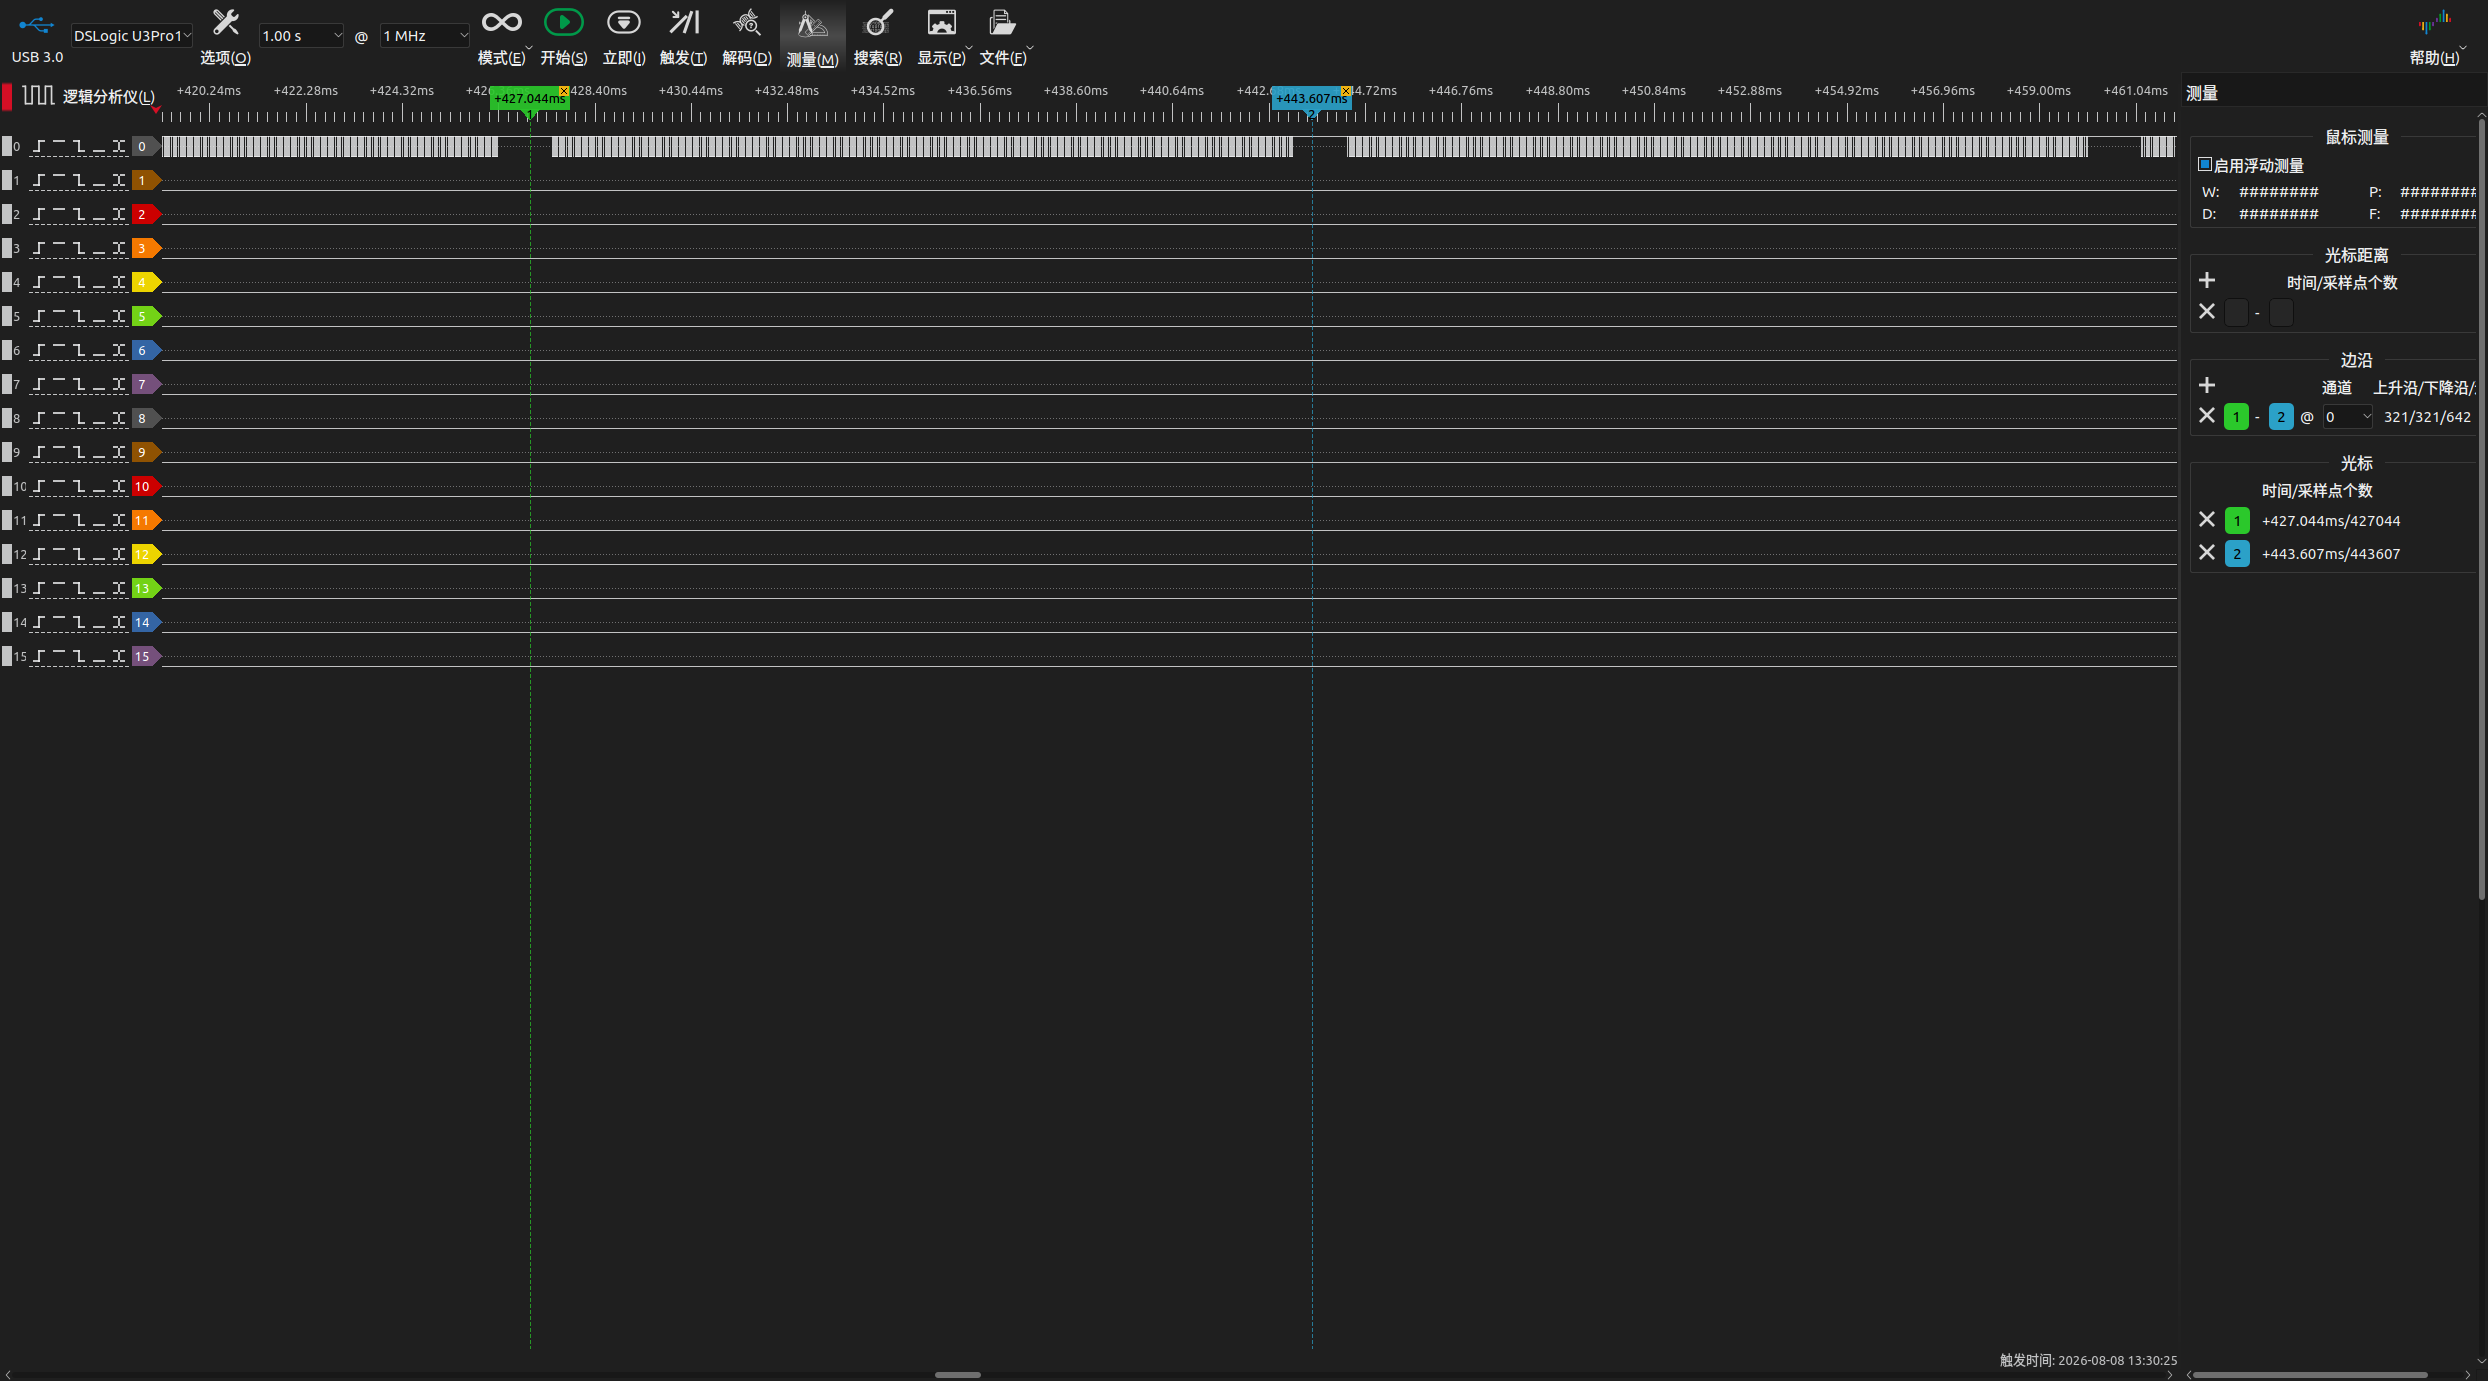Open the Decode protocol icon
2488x1381 pixels.
tap(746, 22)
